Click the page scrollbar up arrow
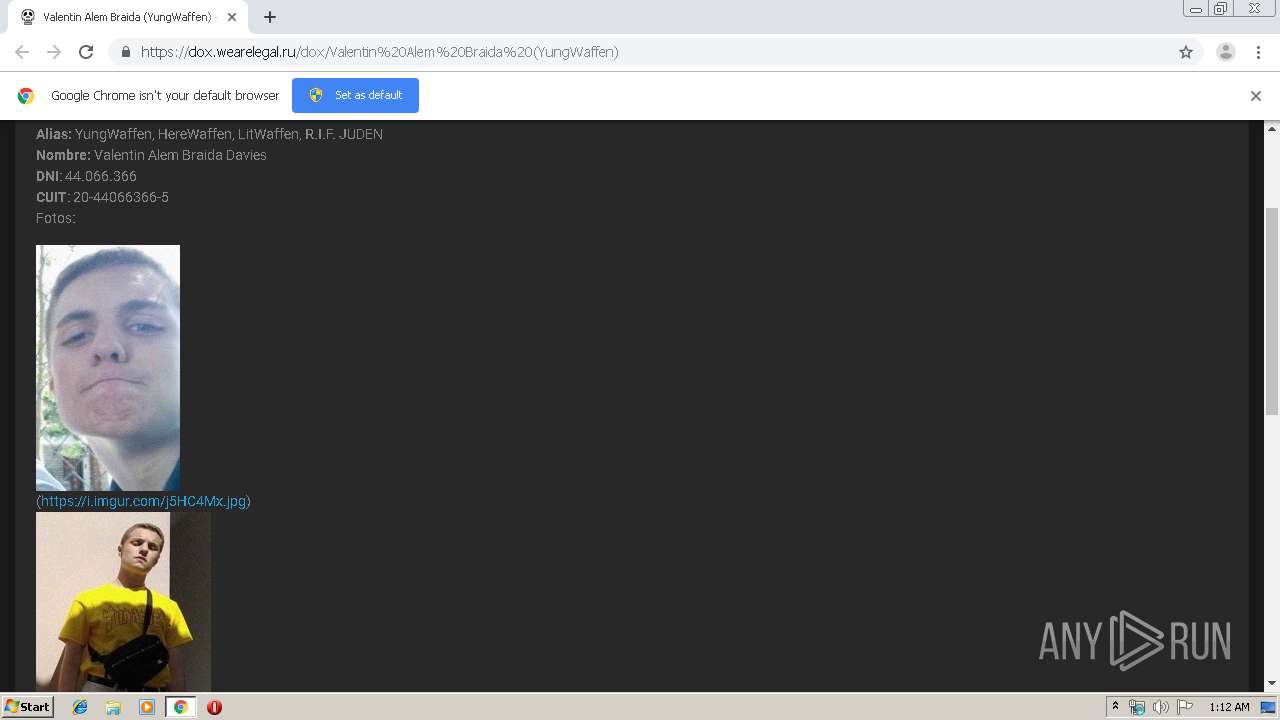The width and height of the screenshot is (1280, 720). 1272,129
